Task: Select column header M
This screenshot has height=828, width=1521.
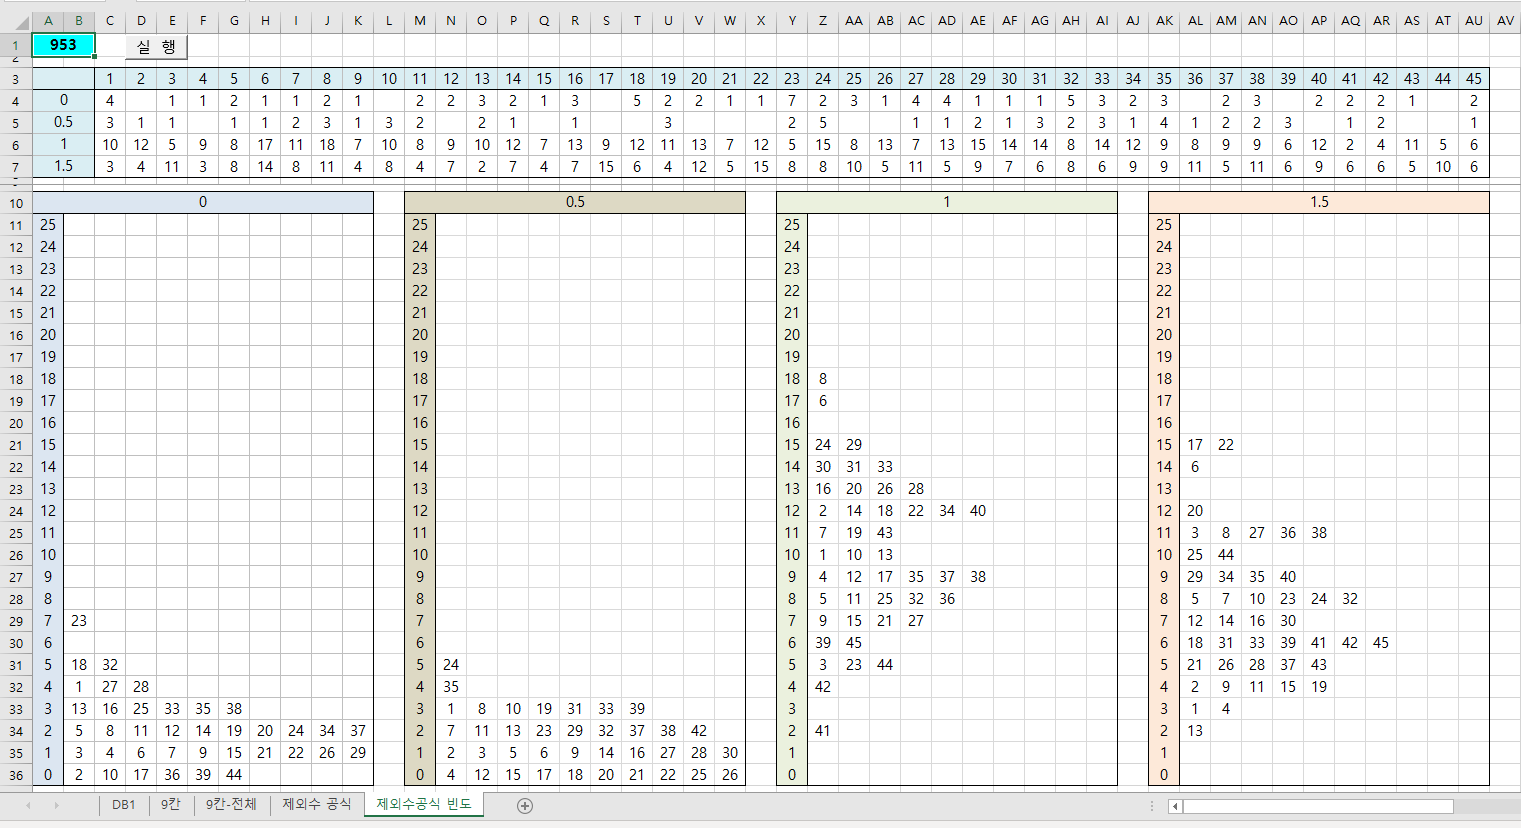Action: 420,21
